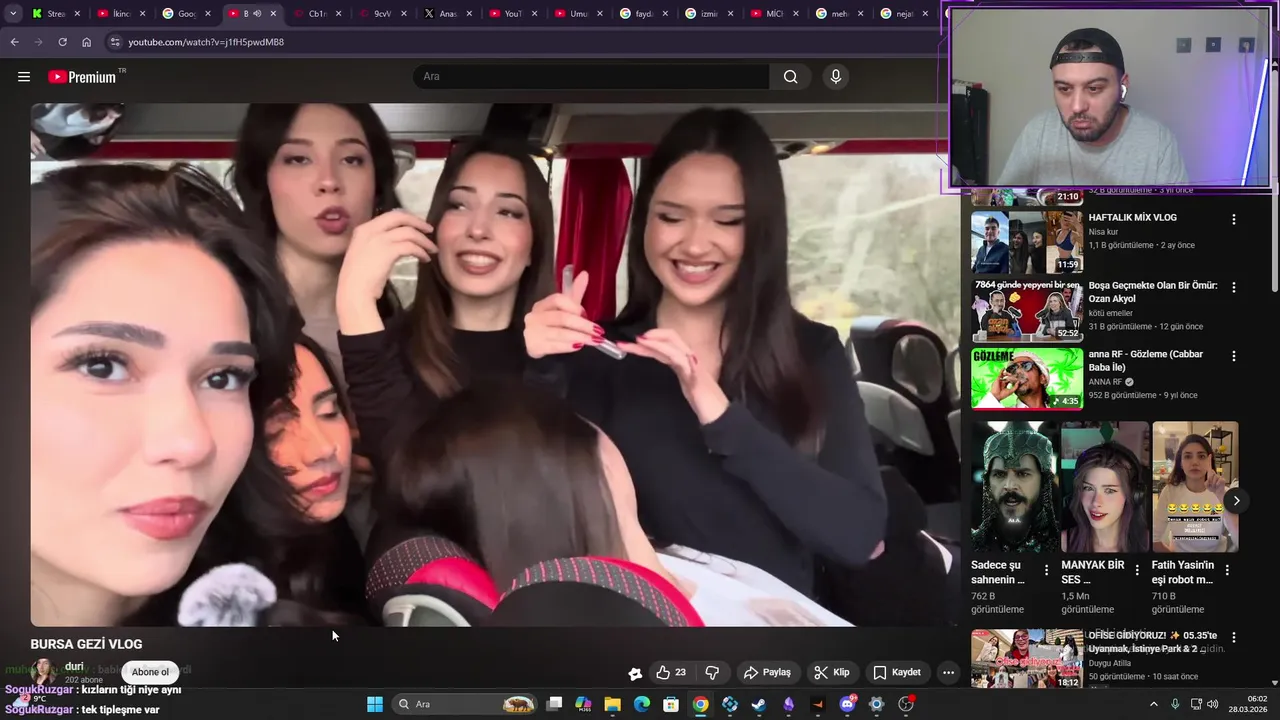Open the tab search dropdown arrow
Image resolution: width=1280 pixels, height=720 pixels.
(x=13, y=14)
